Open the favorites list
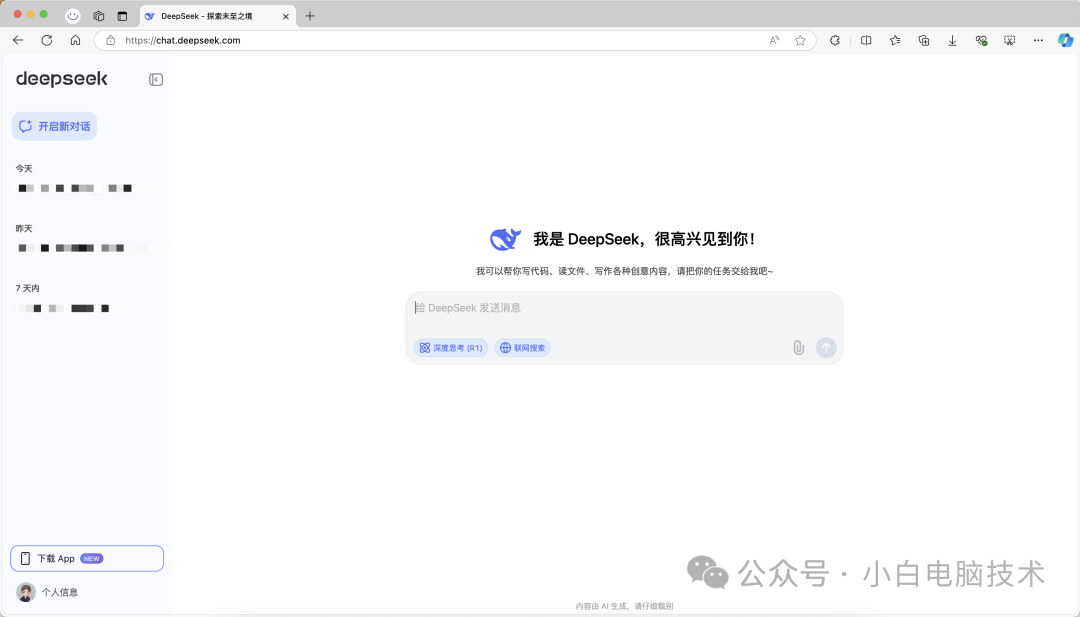 (895, 41)
